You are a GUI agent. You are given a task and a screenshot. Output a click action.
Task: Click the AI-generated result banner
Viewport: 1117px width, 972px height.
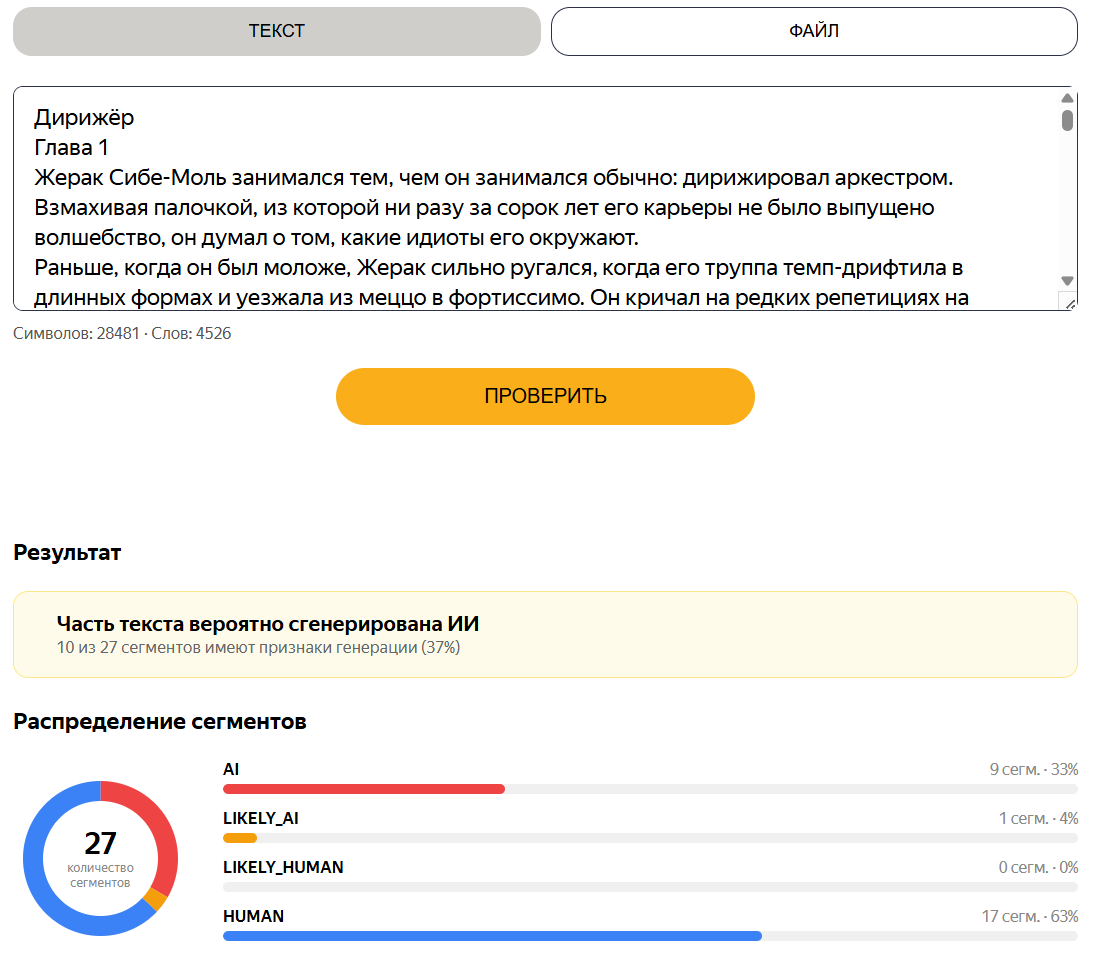click(x=545, y=634)
